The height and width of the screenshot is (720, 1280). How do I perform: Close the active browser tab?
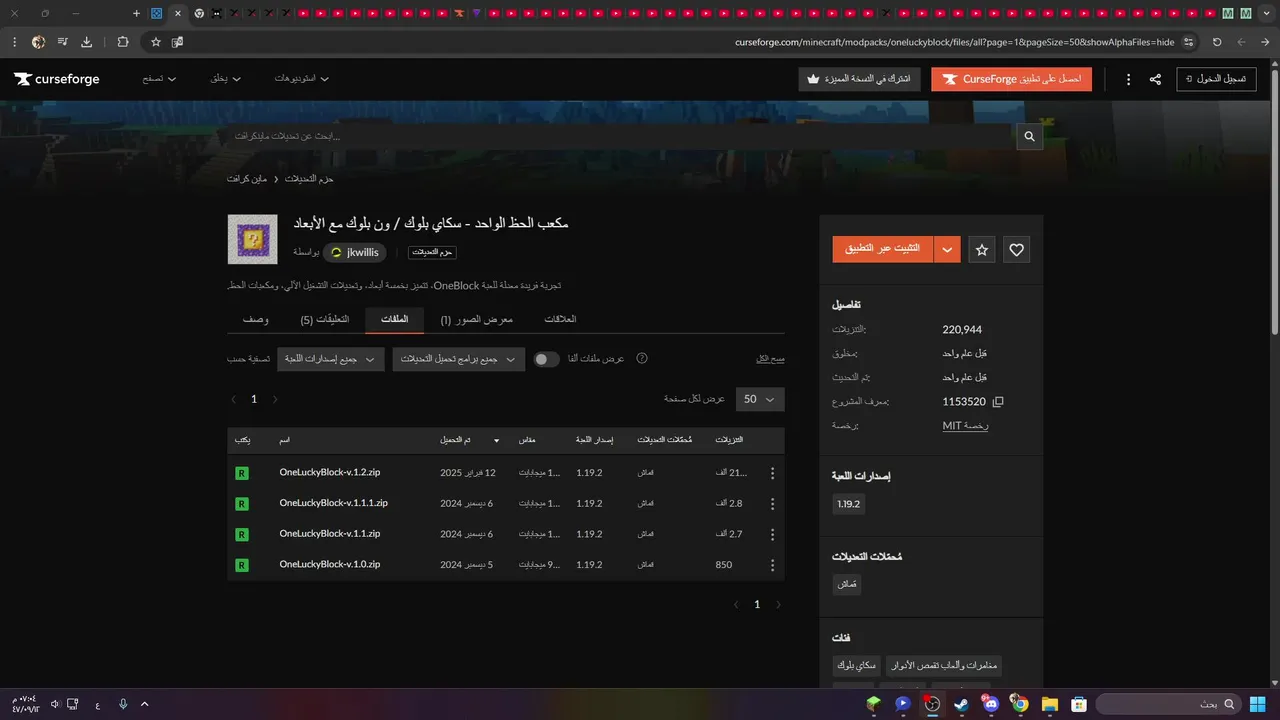click(x=177, y=14)
